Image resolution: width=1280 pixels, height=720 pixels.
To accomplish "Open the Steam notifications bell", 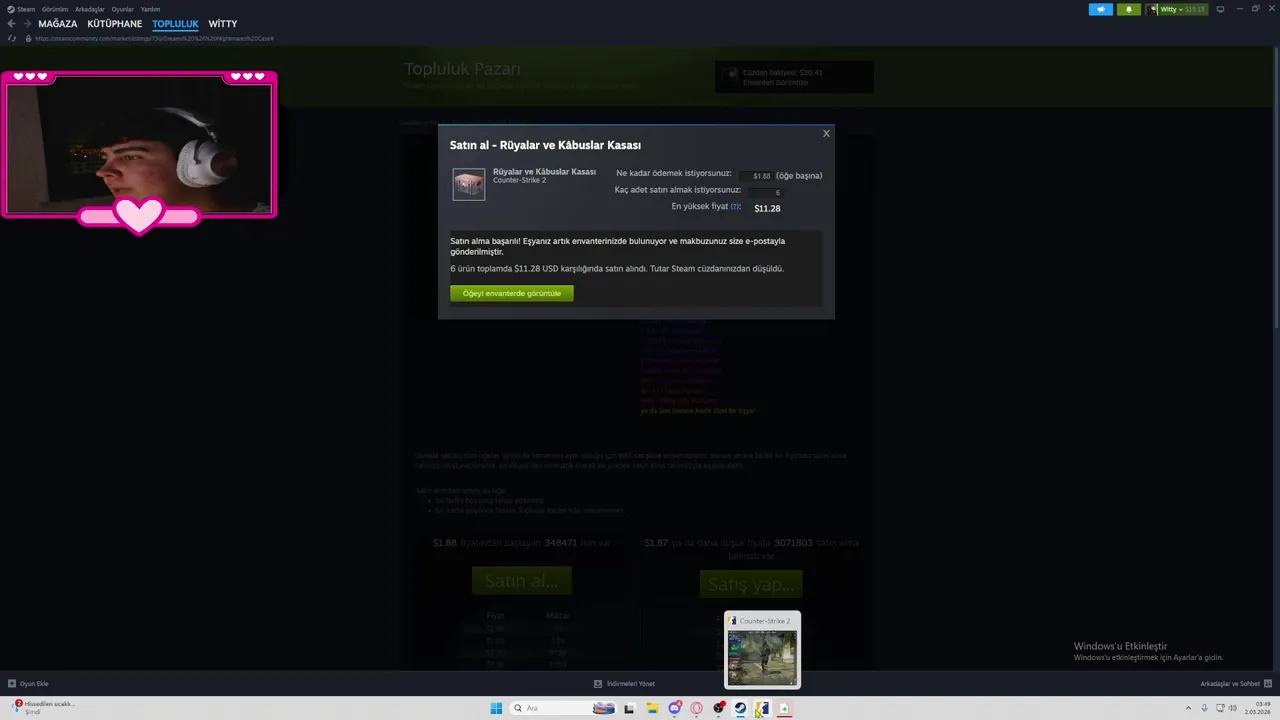I will coord(1129,9).
